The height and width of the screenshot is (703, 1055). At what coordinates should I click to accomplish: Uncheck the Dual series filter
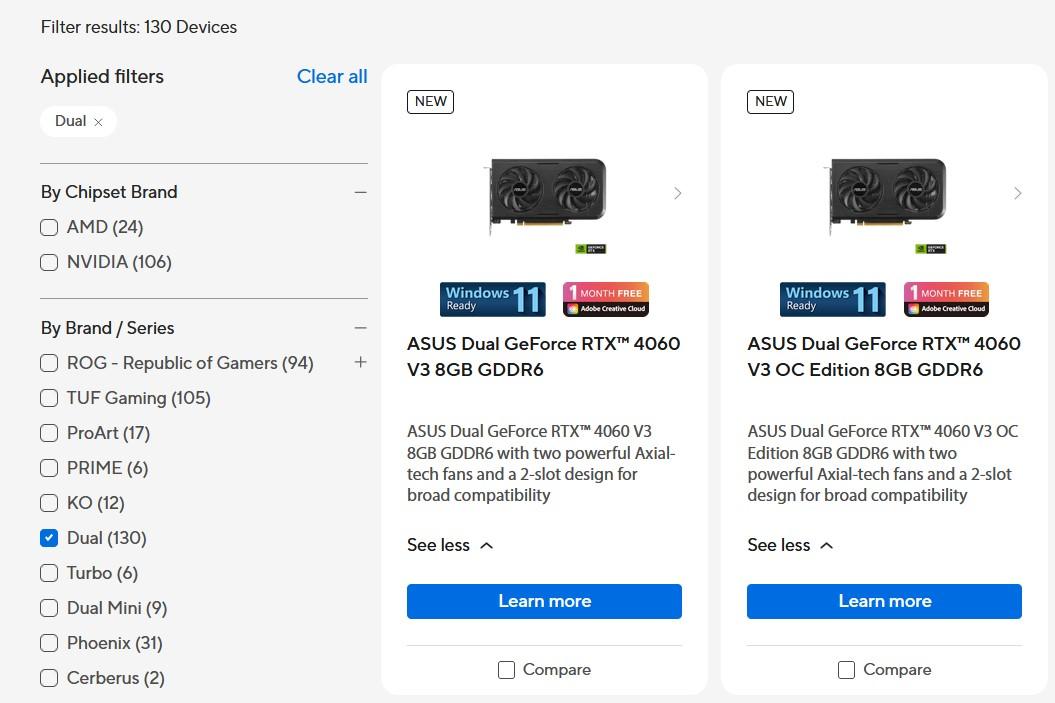click(49, 538)
